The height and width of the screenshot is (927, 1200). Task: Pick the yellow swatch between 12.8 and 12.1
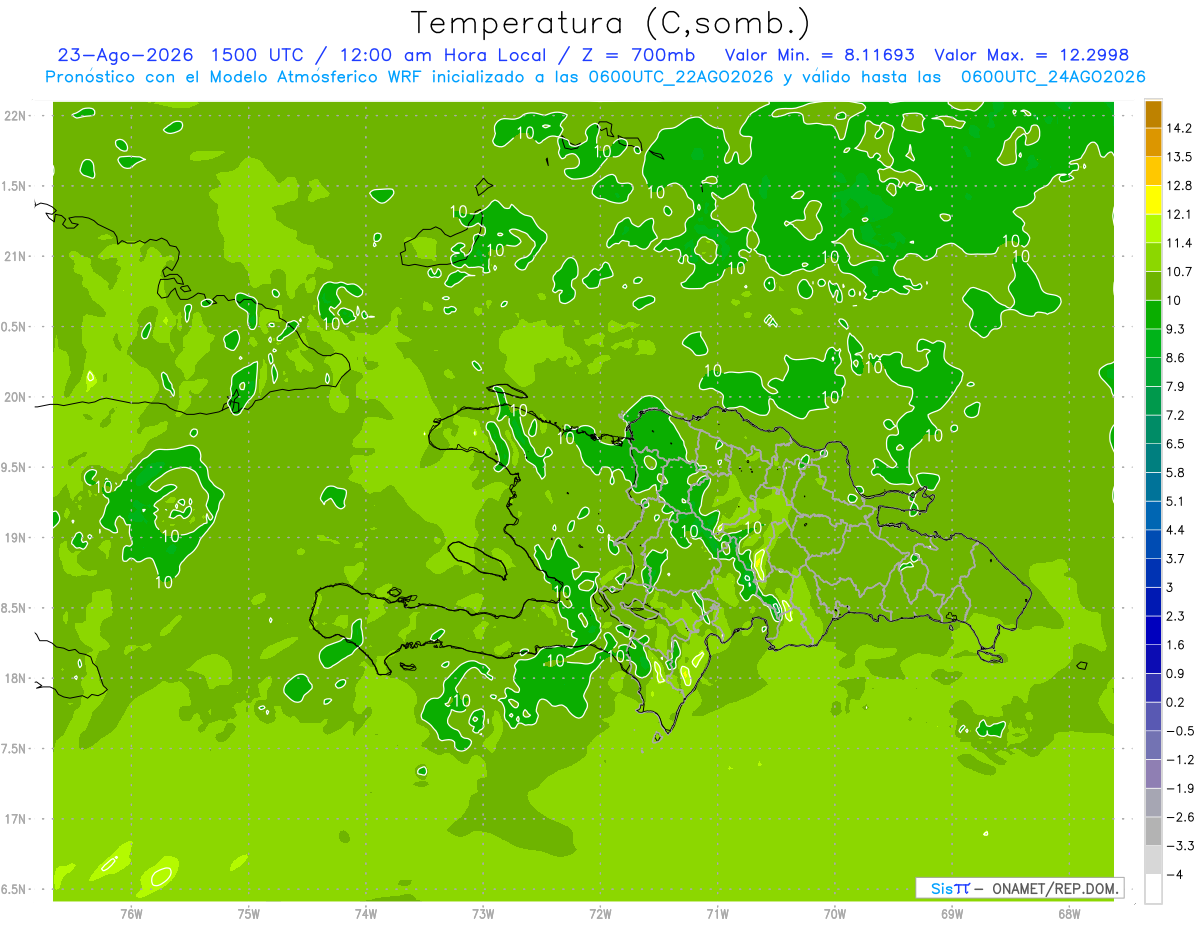1153,200
